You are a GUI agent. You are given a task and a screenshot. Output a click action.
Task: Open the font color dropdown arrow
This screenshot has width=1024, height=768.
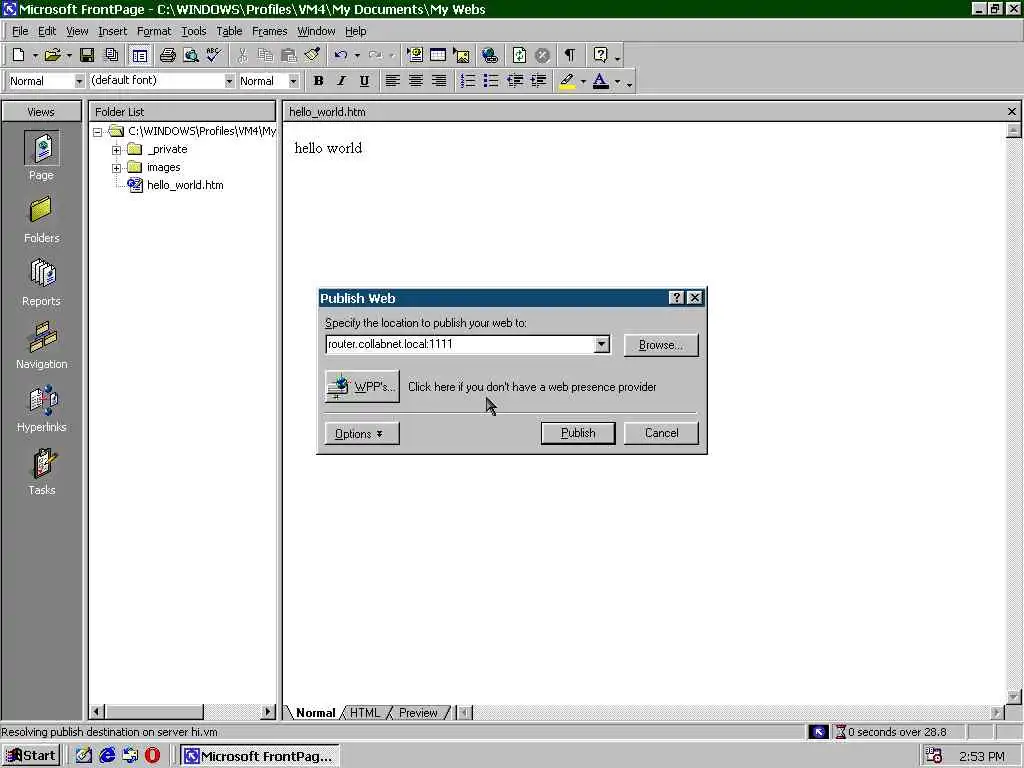coord(617,82)
